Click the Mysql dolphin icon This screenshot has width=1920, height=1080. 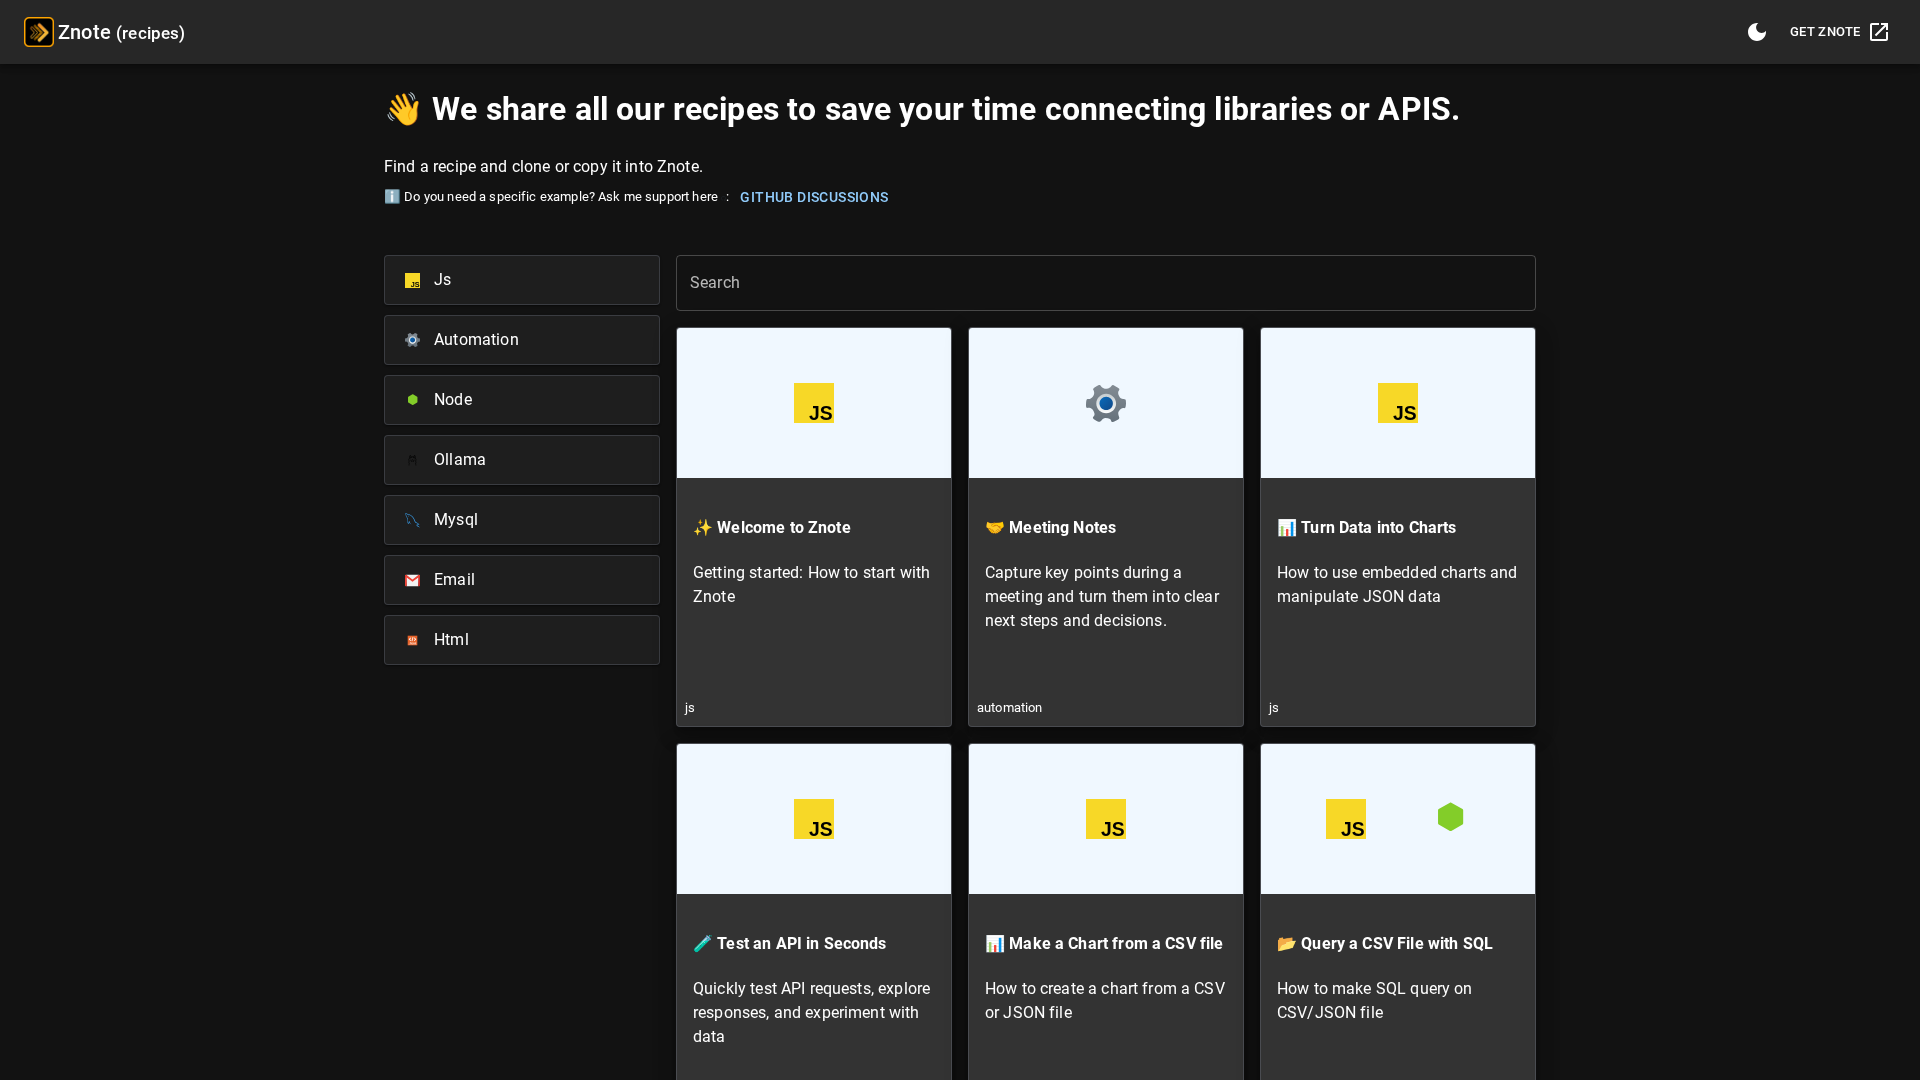tap(412, 520)
